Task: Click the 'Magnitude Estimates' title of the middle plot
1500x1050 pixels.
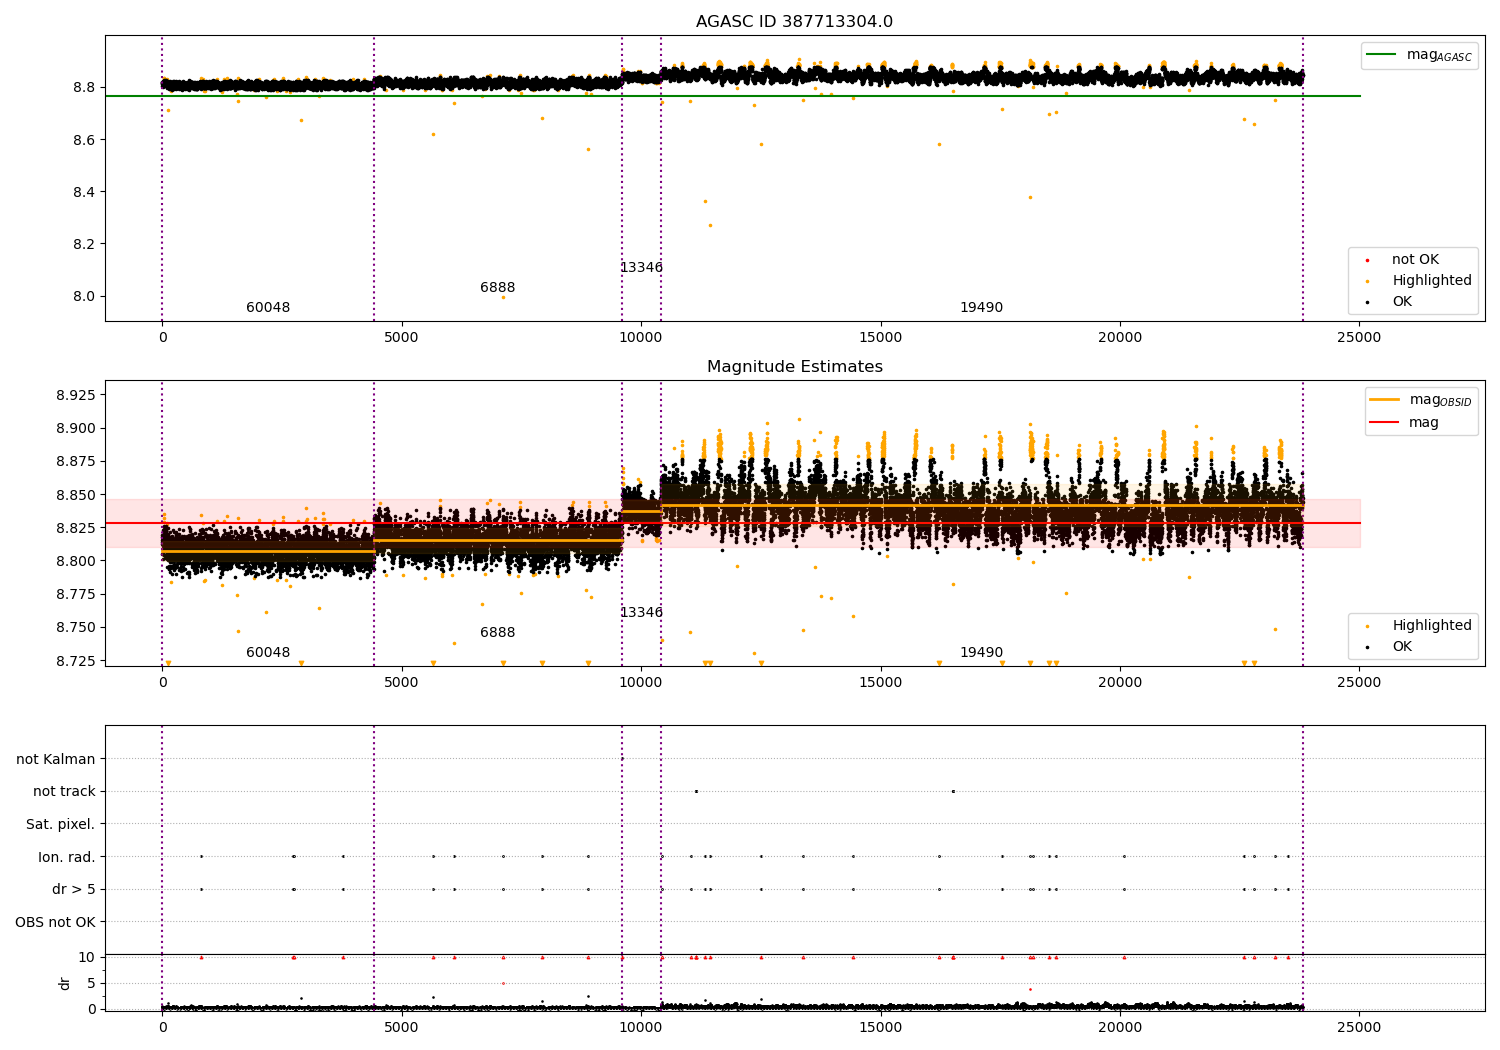Action: (794, 367)
